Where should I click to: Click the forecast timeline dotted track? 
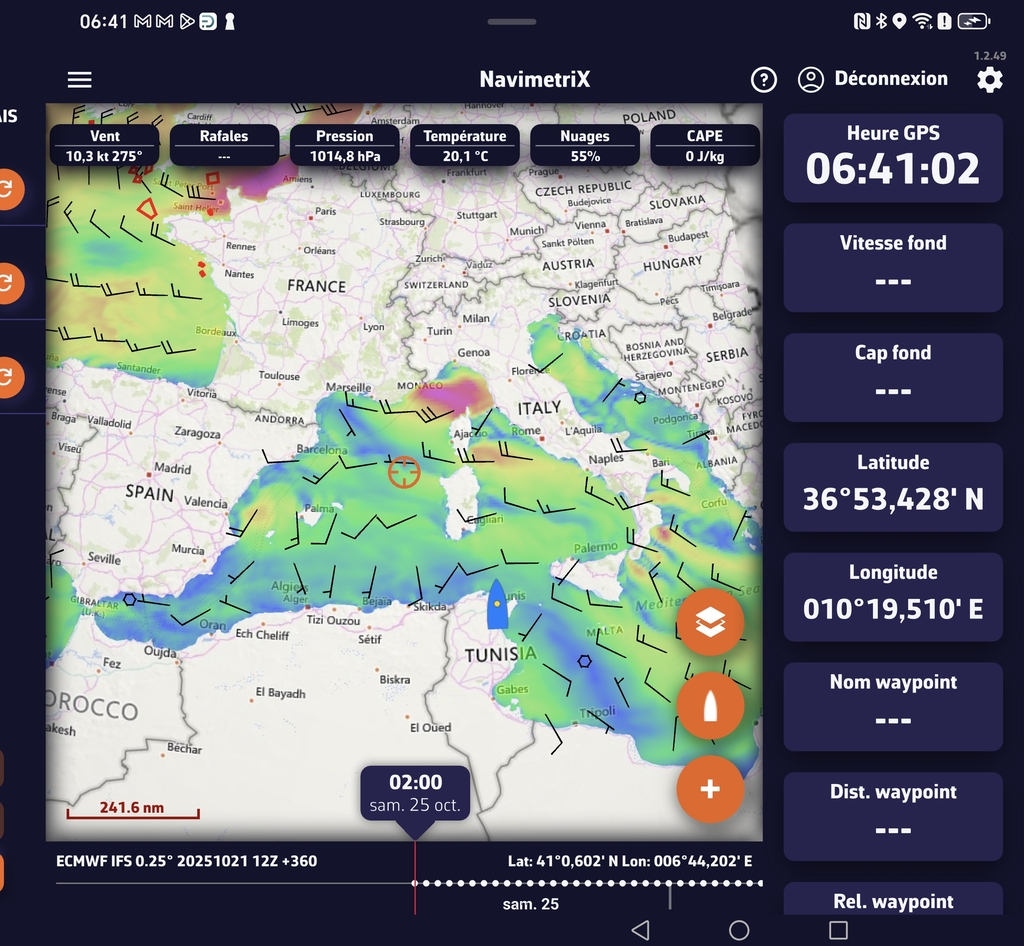590,883
